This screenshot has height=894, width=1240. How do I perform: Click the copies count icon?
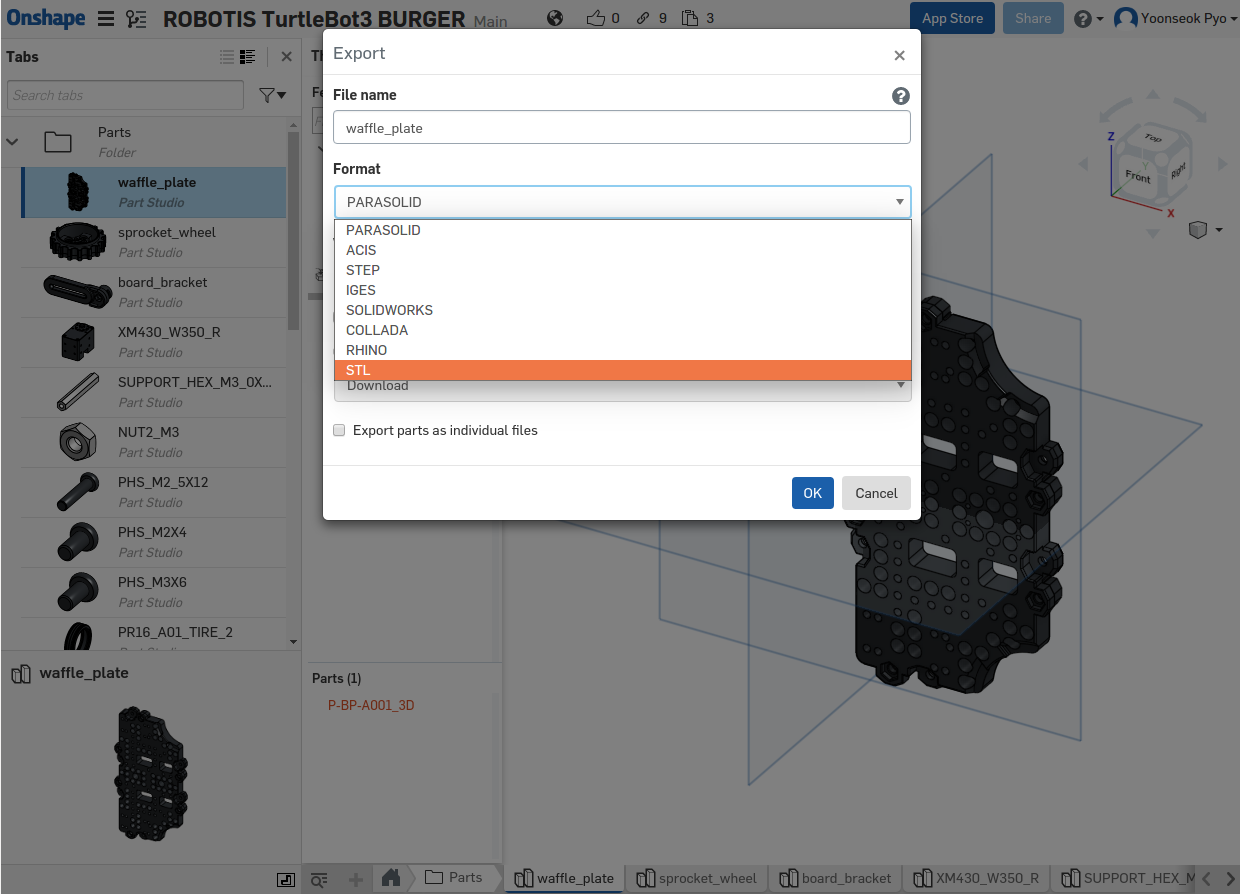click(690, 18)
